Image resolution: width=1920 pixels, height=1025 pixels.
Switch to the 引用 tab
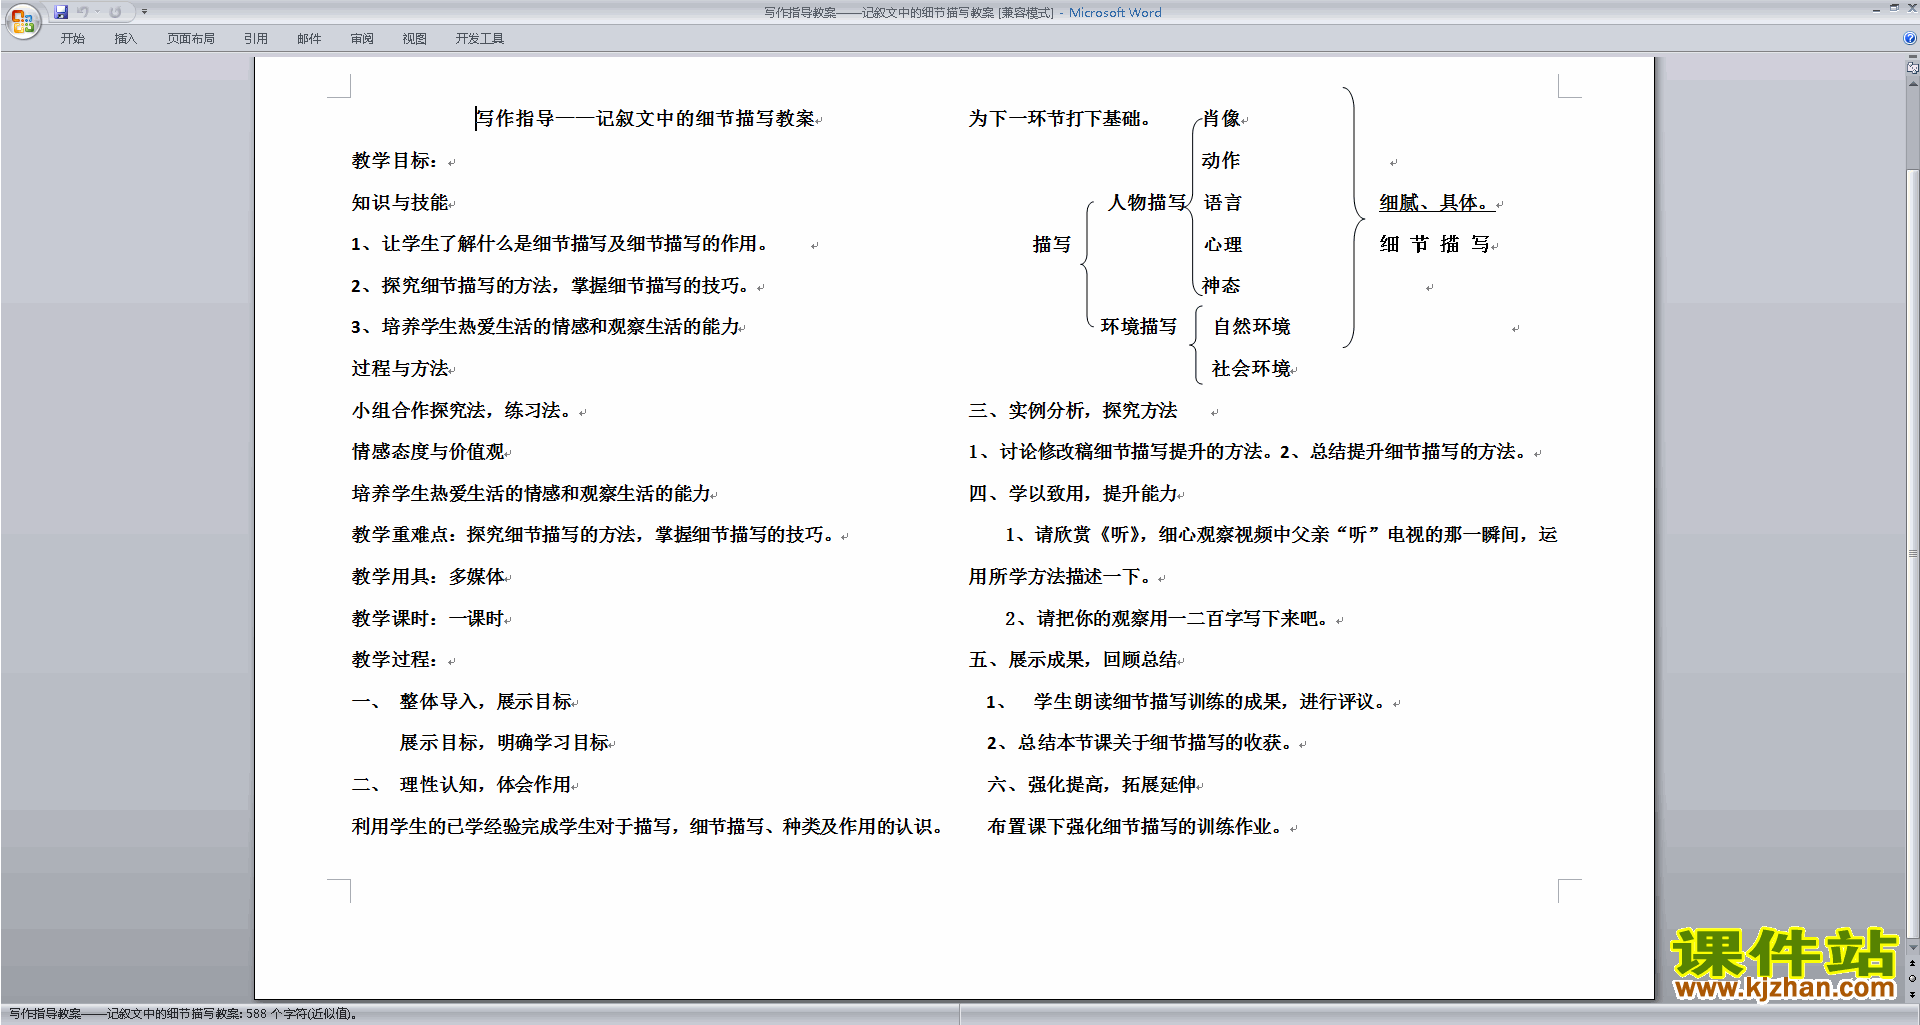pyautogui.click(x=256, y=39)
